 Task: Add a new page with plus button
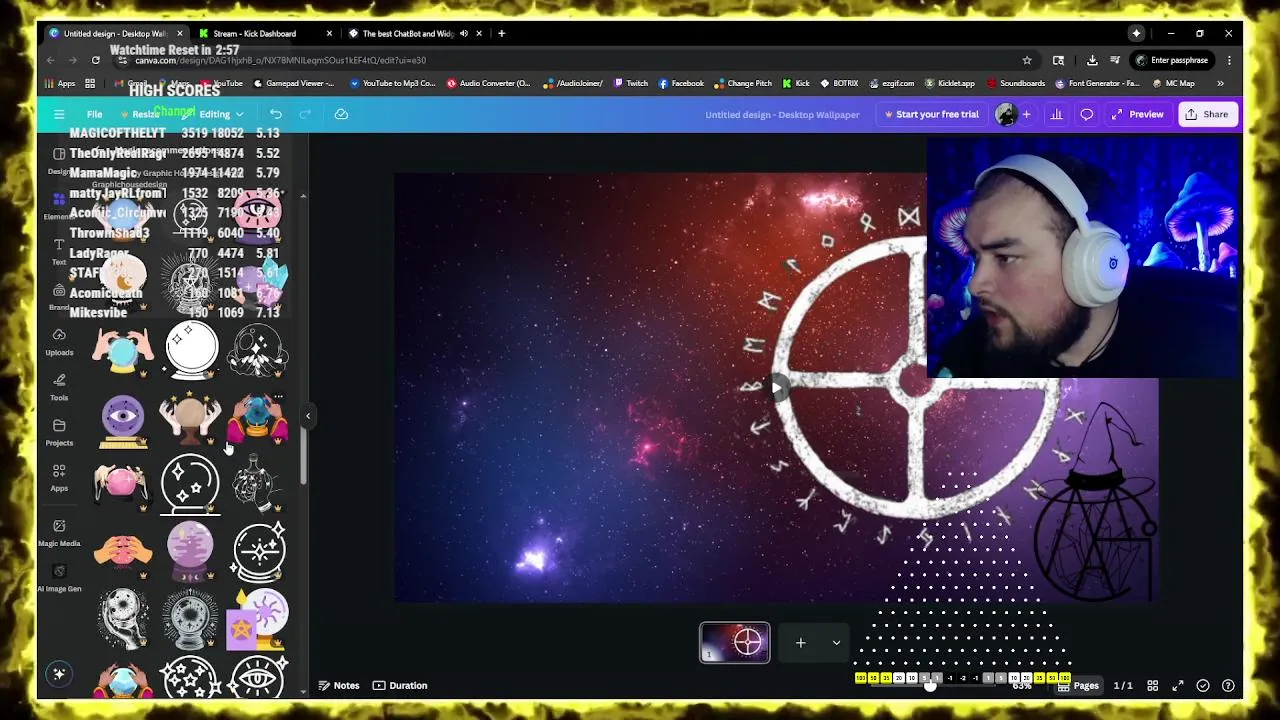point(800,643)
